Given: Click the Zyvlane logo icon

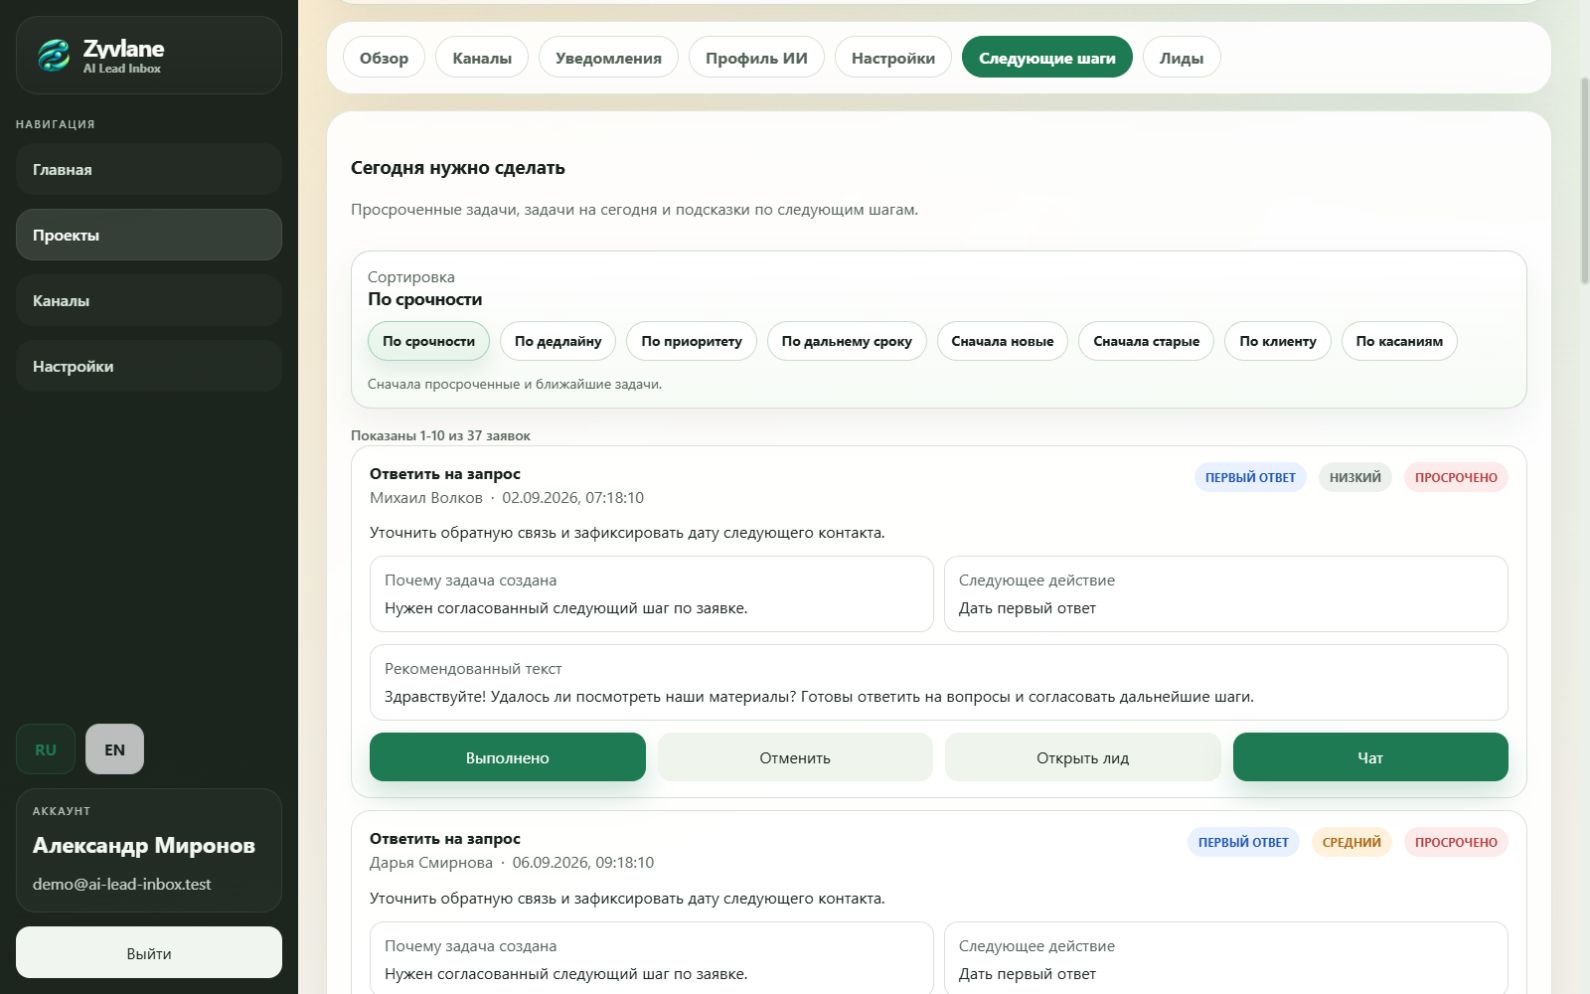Looking at the screenshot, I should click(54, 55).
